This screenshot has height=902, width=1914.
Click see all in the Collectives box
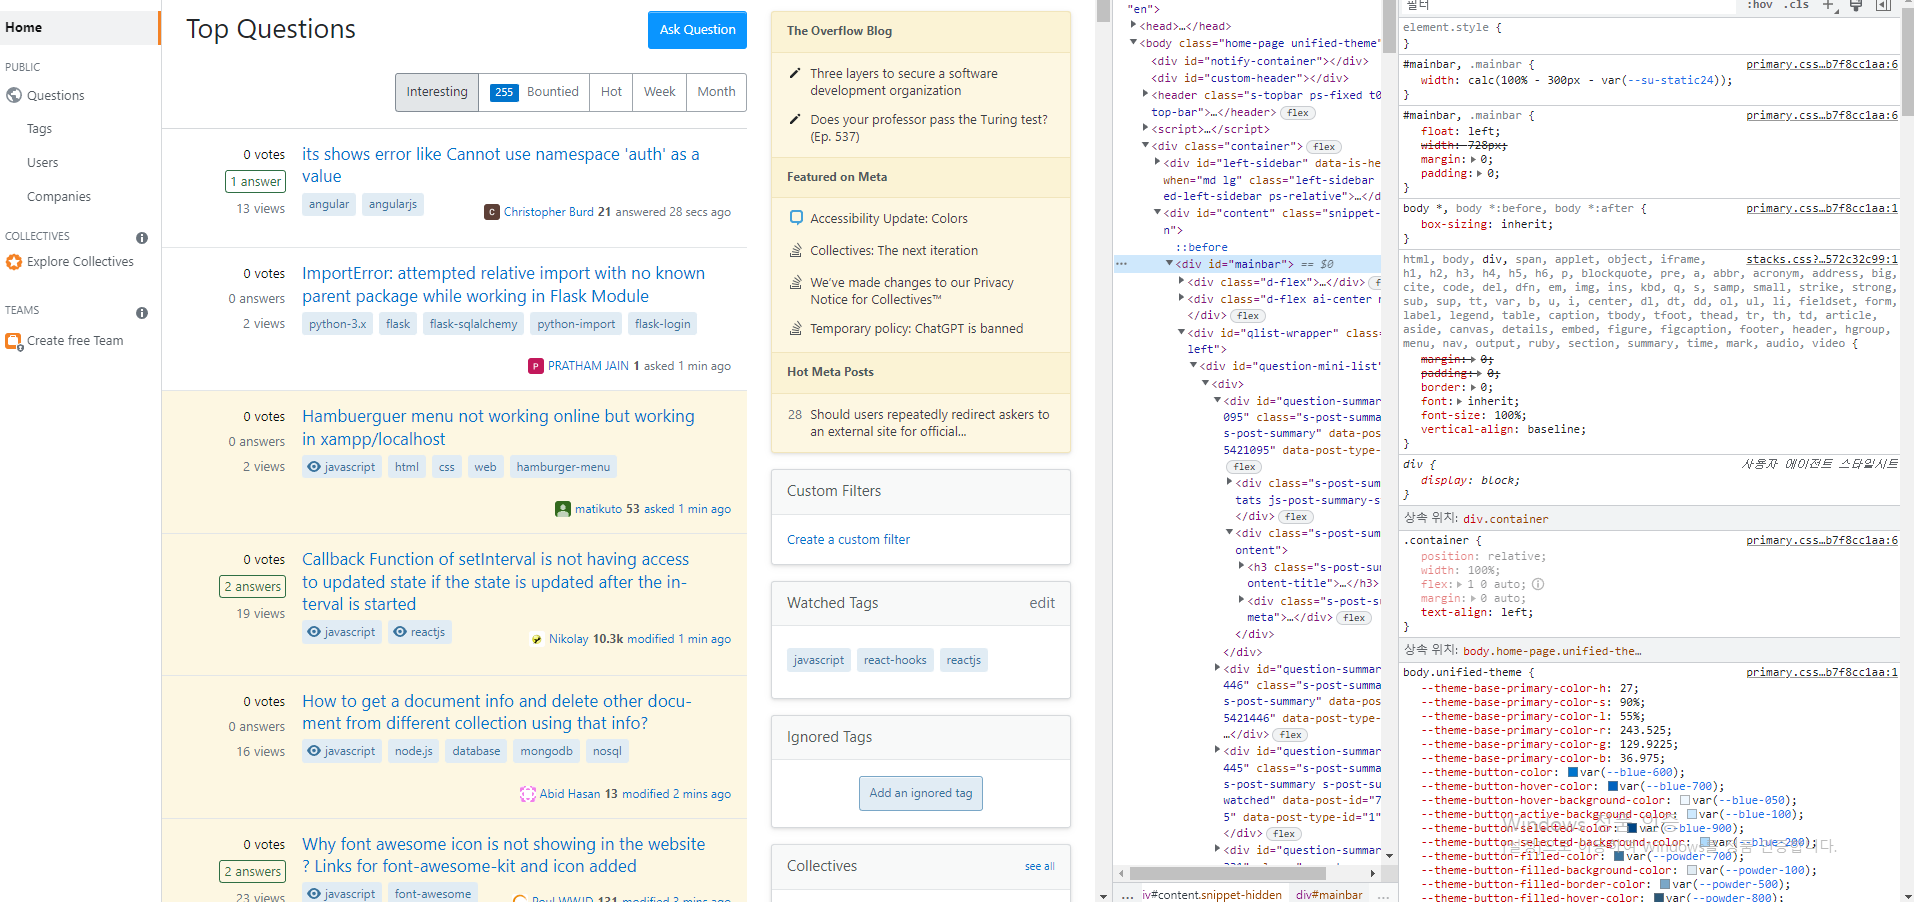coord(1039,867)
